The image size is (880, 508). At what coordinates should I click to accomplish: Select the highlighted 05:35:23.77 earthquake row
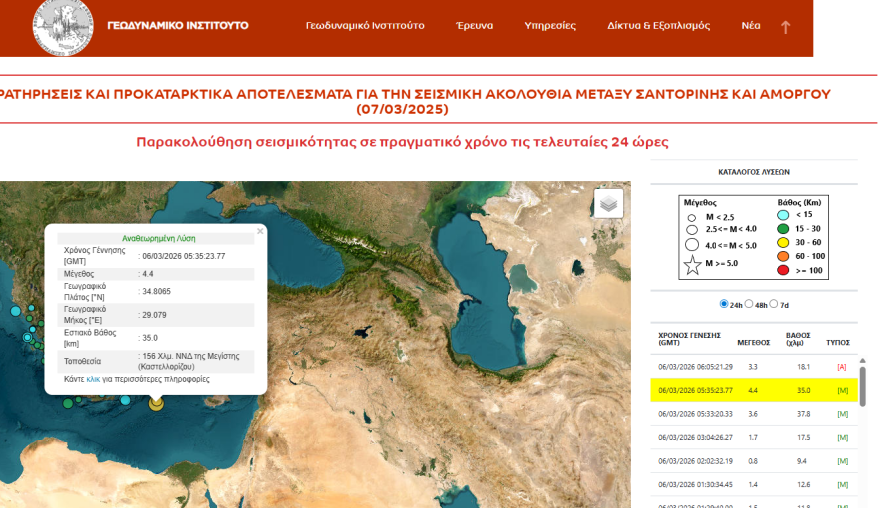pos(754,390)
